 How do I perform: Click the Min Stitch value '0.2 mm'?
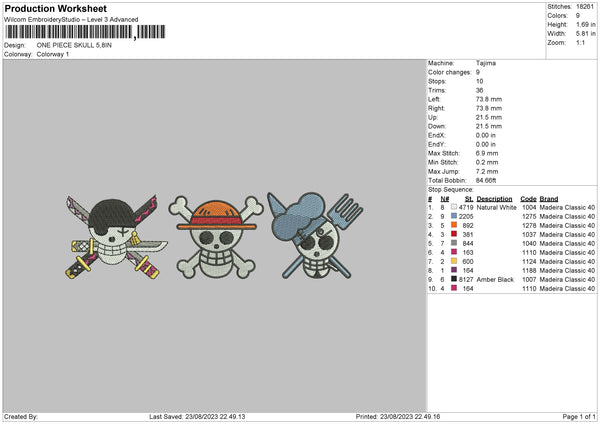[487, 162]
